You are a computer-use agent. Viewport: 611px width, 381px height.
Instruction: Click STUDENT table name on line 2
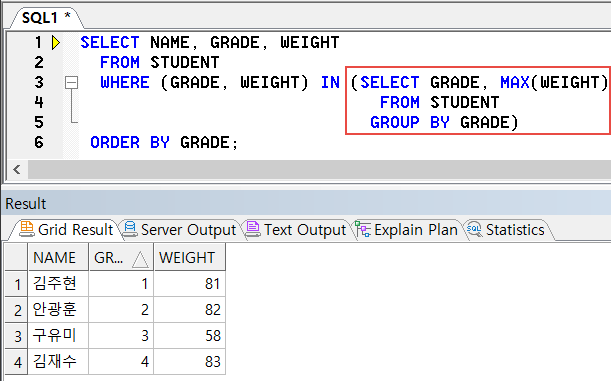(x=185, y=62)
